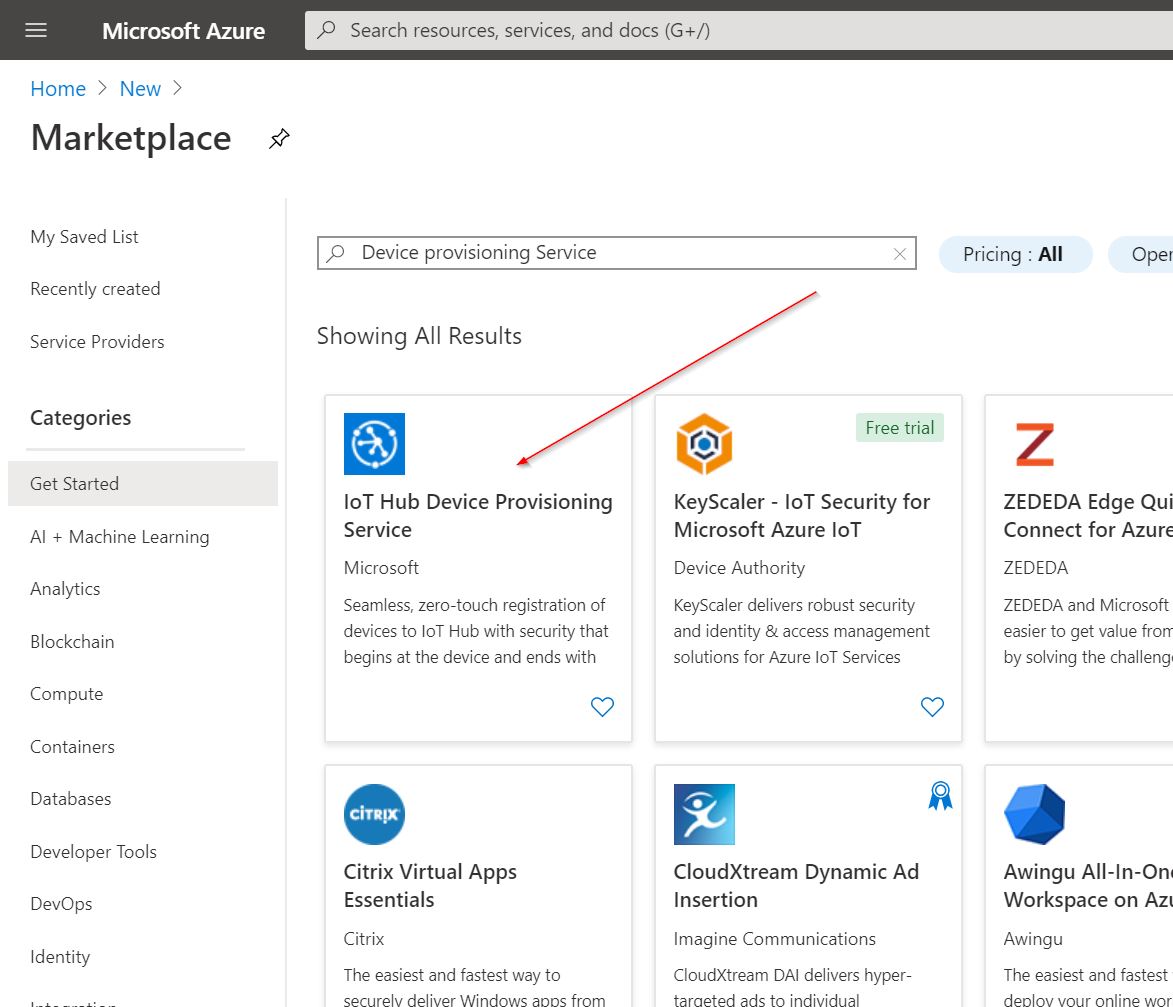Click inside the Device provisioning Service search field
The width and height of the screenshot is (1173, 1007).
click(x=600, y=253)
